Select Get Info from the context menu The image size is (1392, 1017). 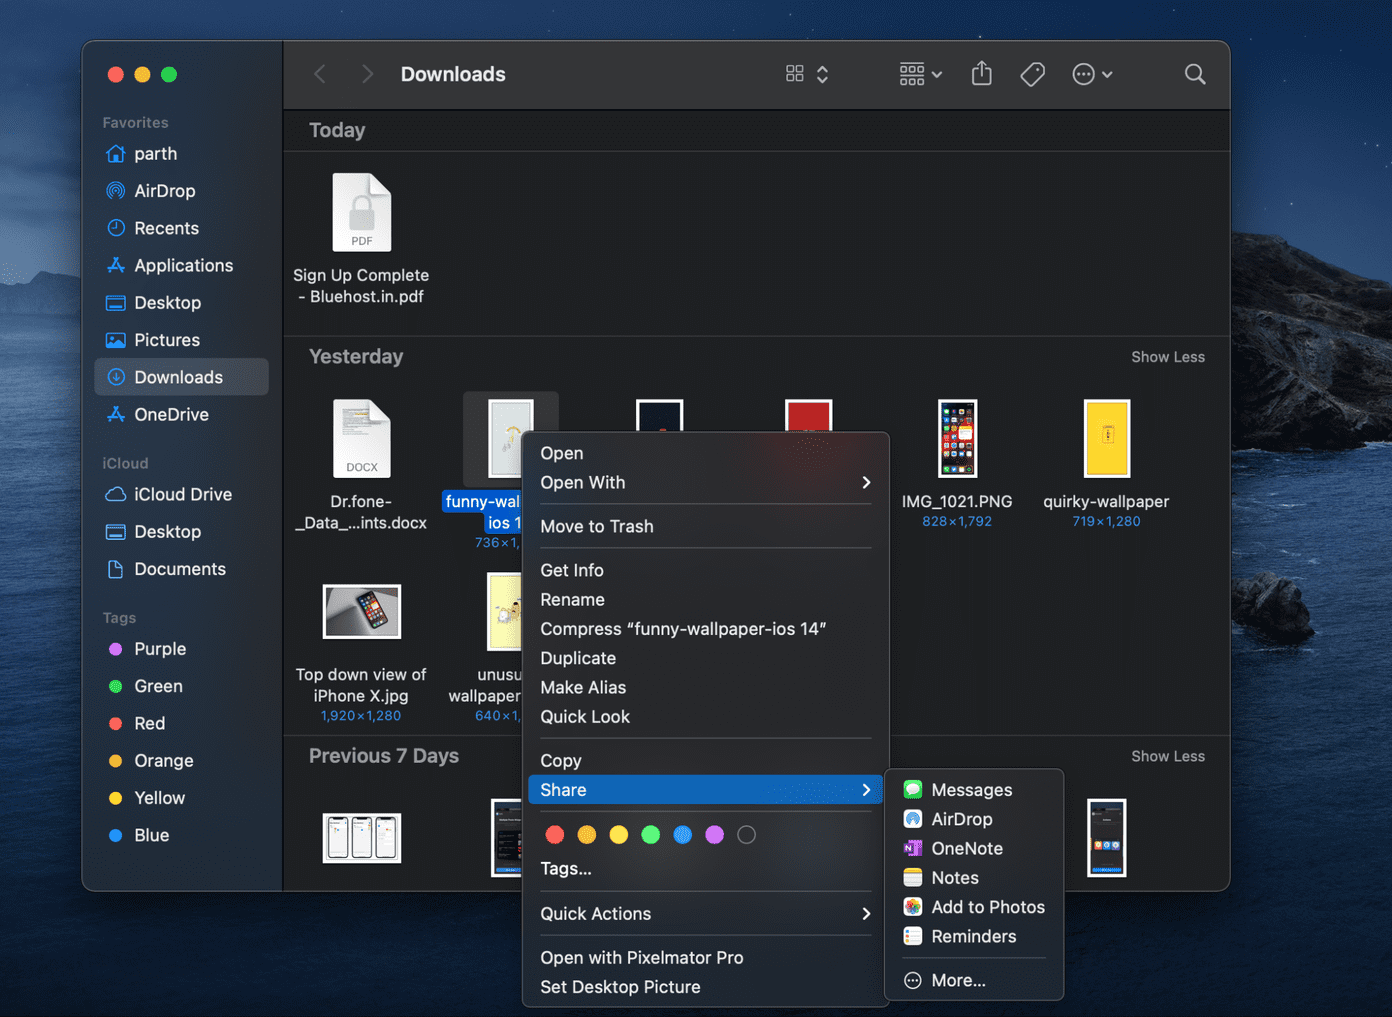705,570
